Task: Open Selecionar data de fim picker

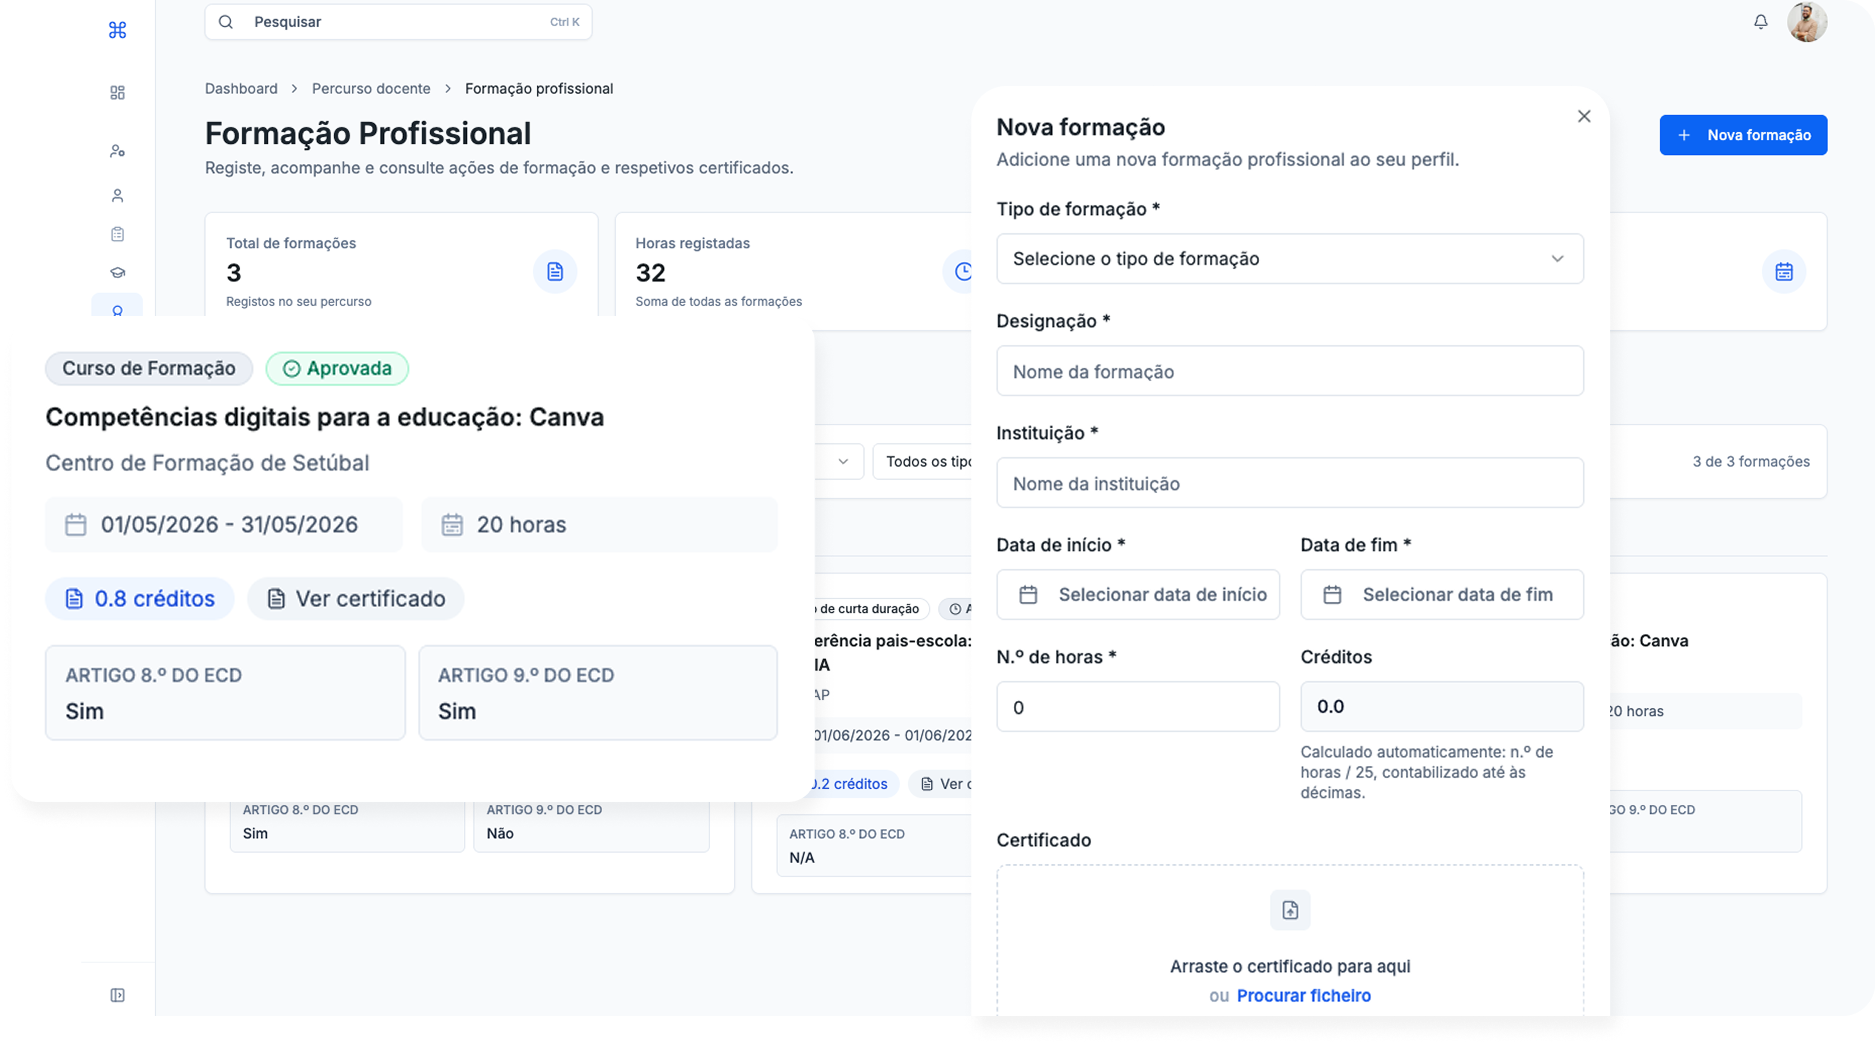Action: tap(1442, 595)
